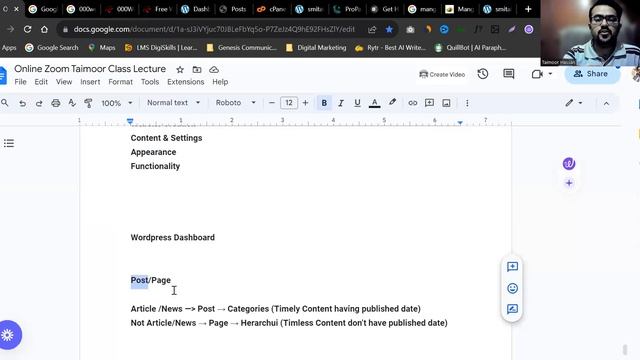The width and height of the screenshot is (640, 360).
Task: Open the Format menu
Action: 120,82
